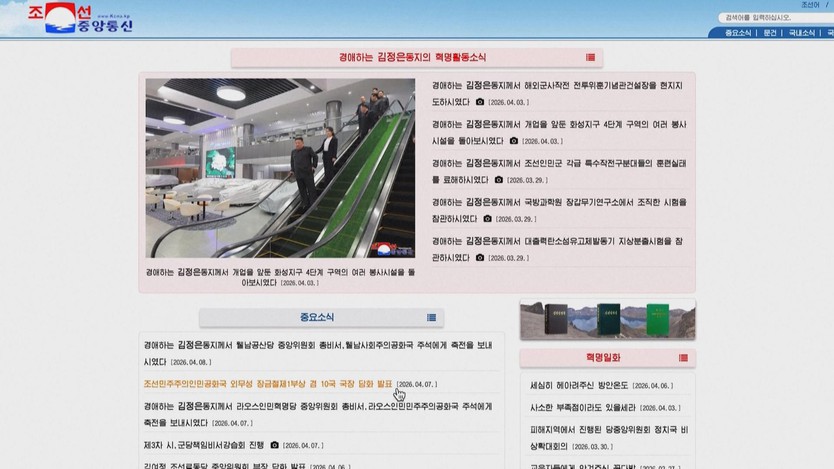The width and height of the screenshot is (834, 469).
Task: Open article 제3차 시,군당책임비서강습회 진행
Action: coord(204,445)
